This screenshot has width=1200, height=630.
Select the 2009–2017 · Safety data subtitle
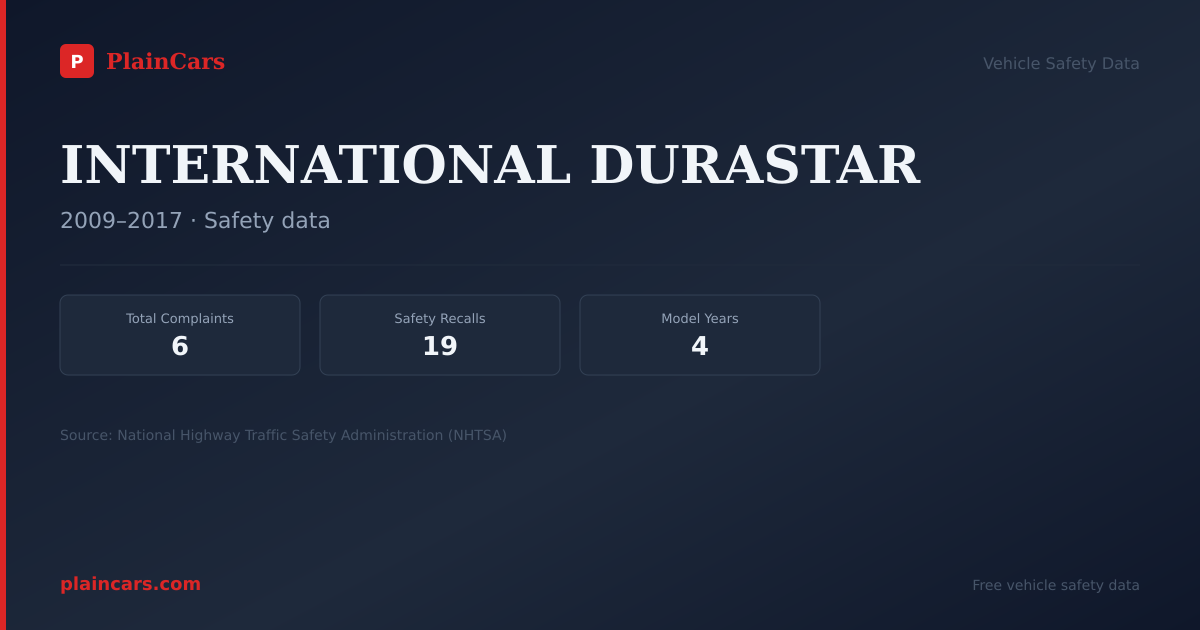195,220
